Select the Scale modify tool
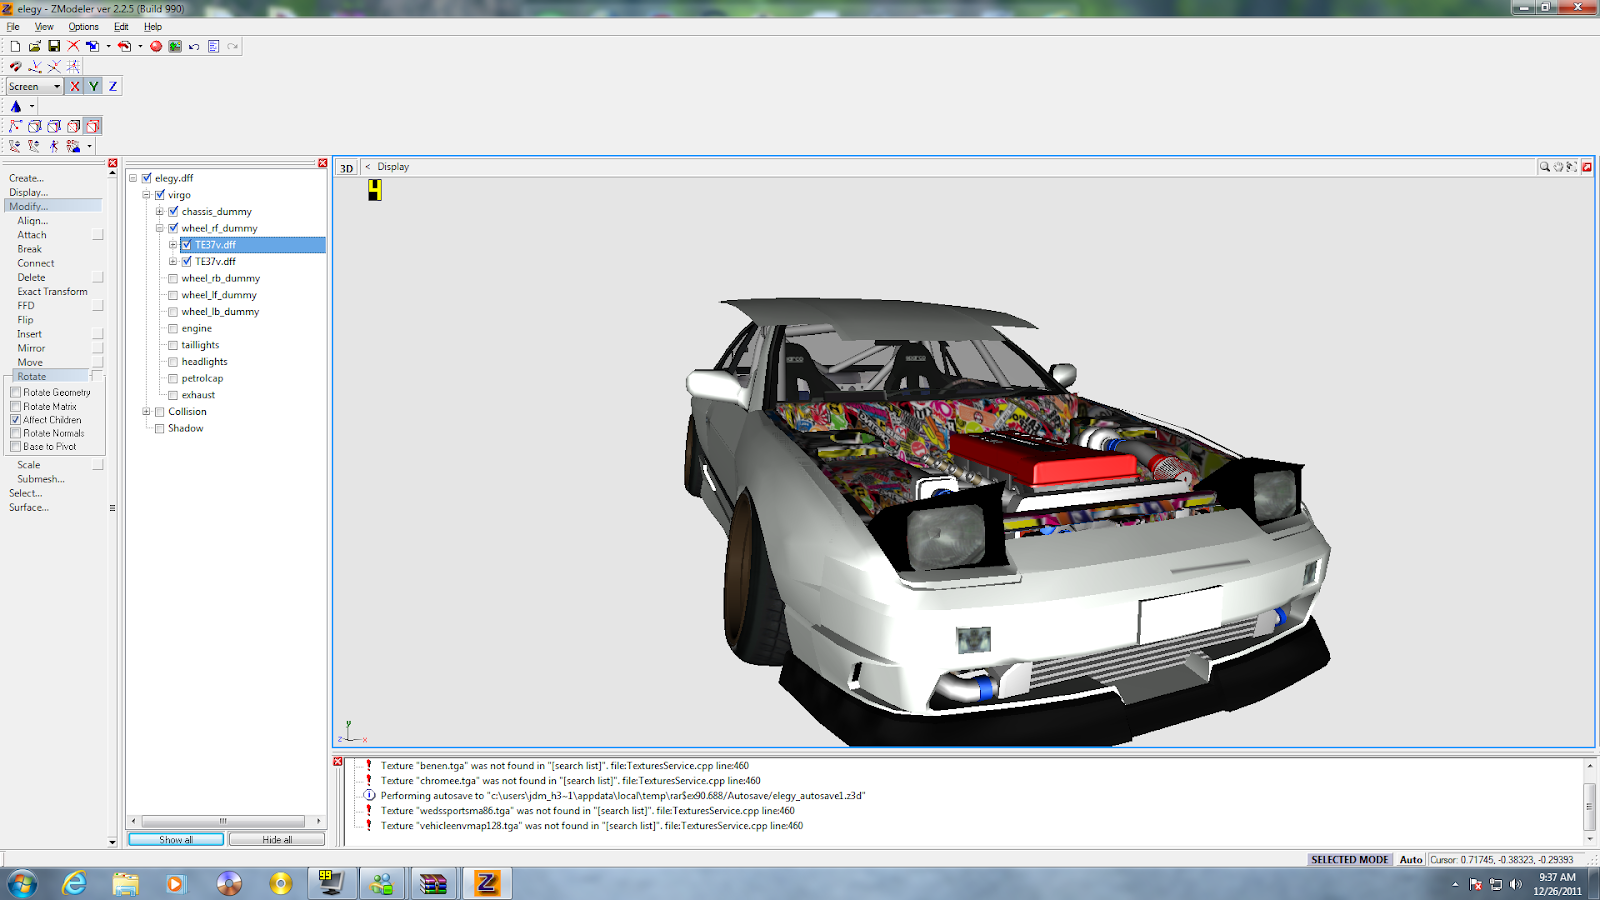 point(29,465)
